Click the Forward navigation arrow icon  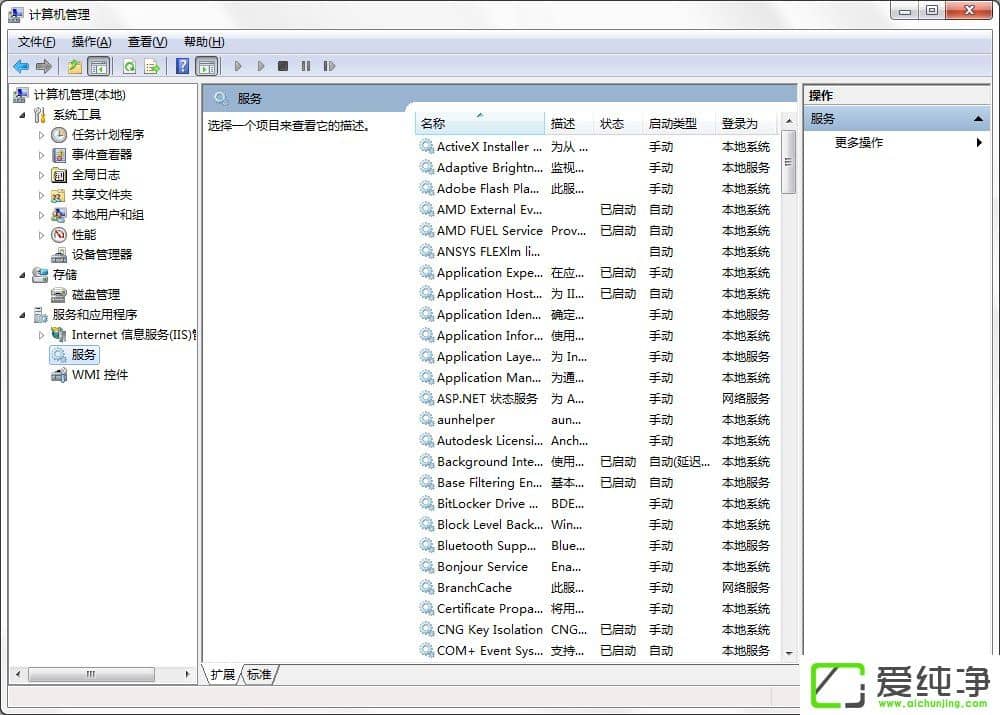(x=41, y=66)
